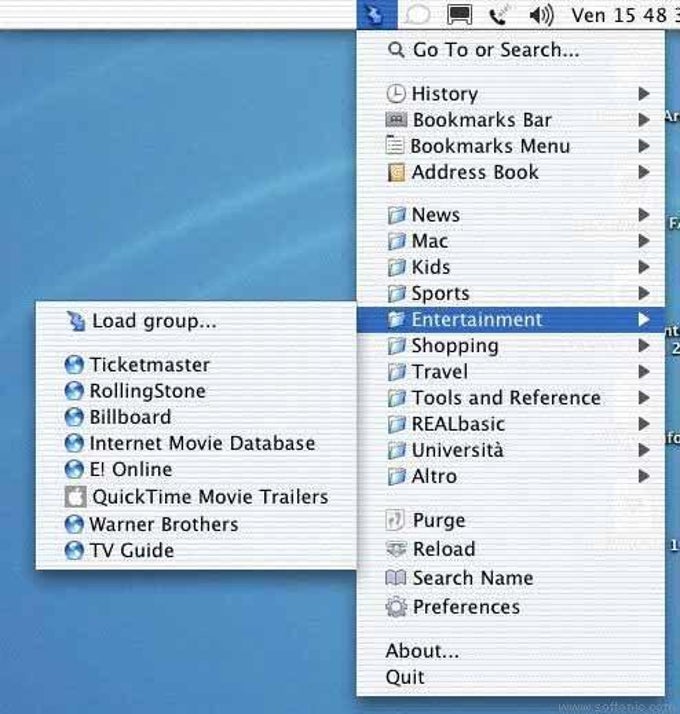This screenshot has width=680, height=714.
Task: Click the Mac folder icon
Action: click(396, 241)
